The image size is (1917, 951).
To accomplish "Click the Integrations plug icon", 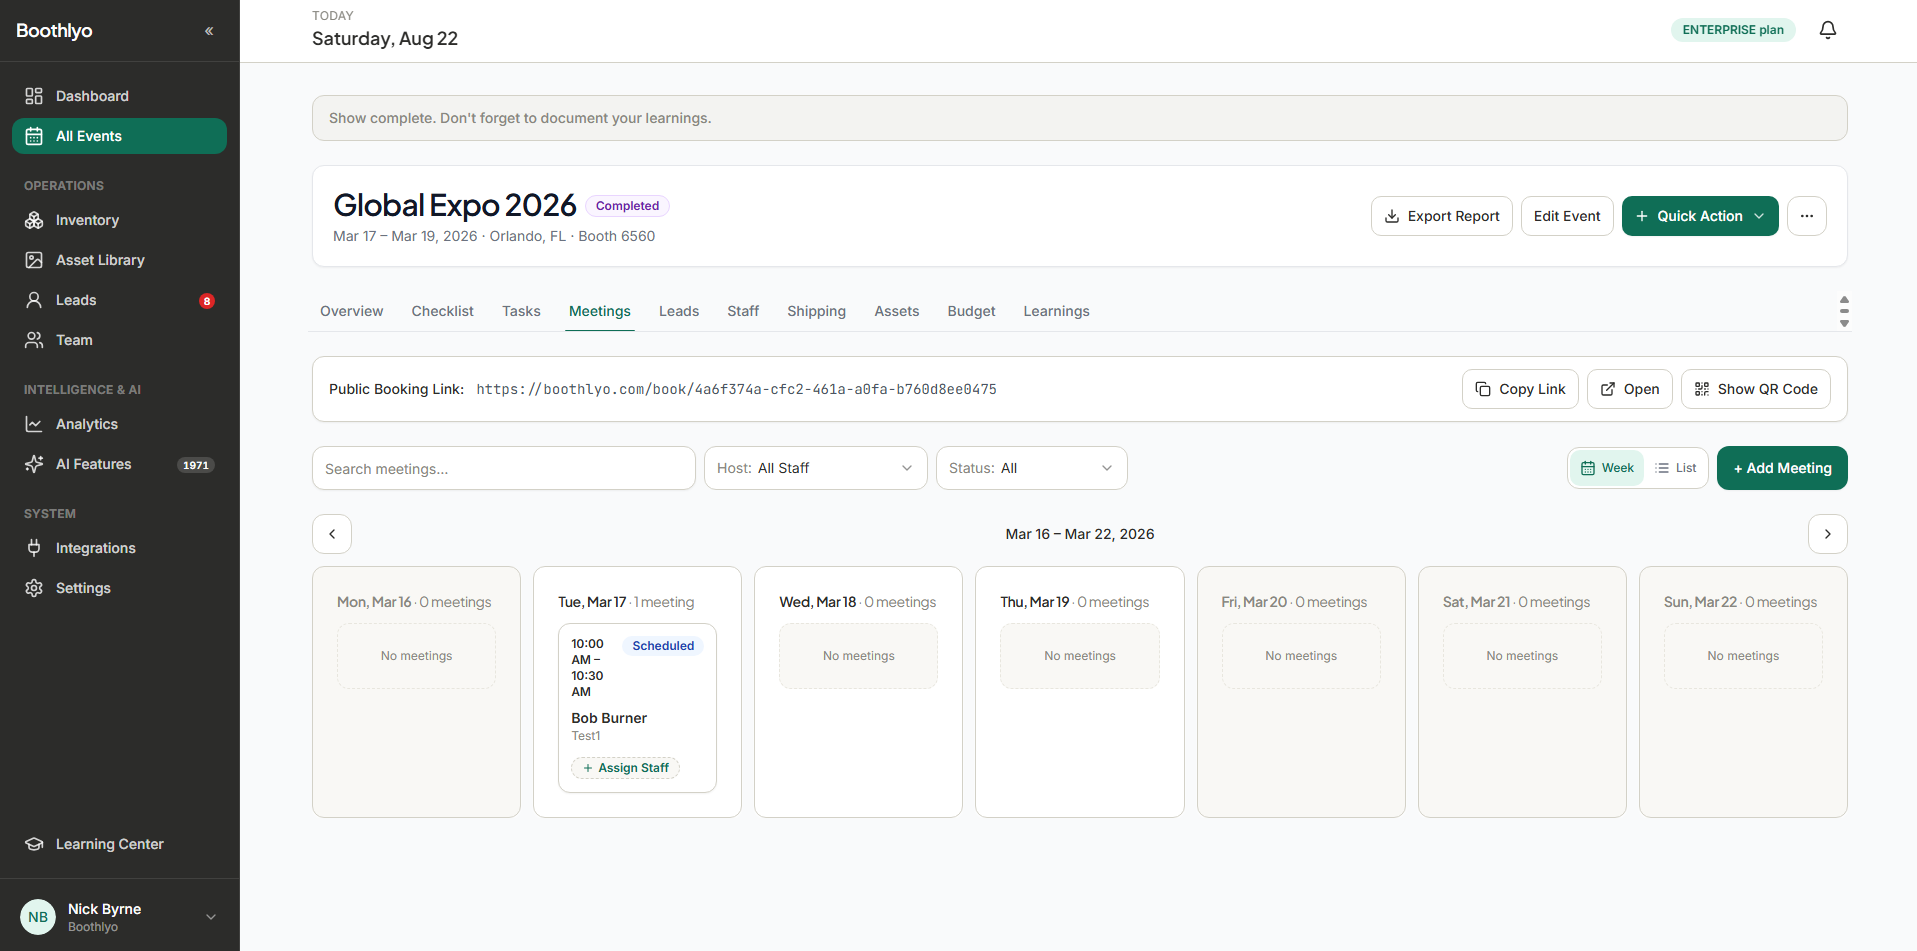I will (34, 548).
